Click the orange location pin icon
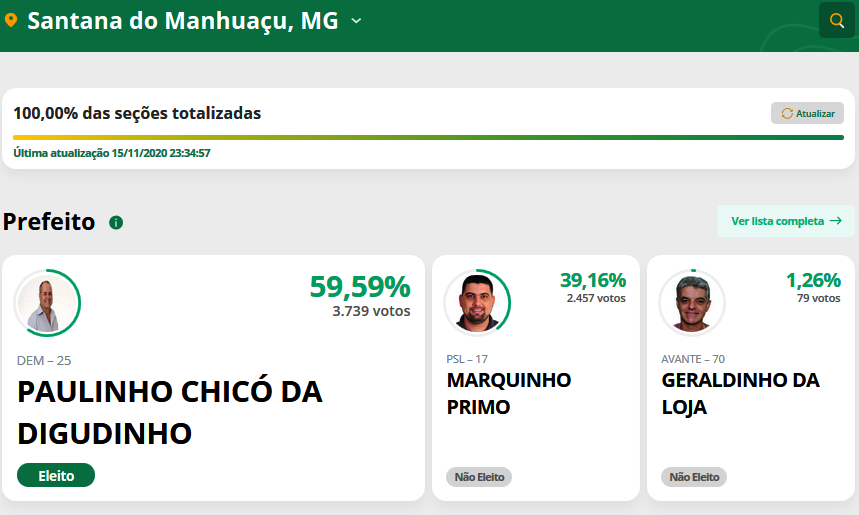Image resolution: width=859 pixels, height=515 pixels. coord(11,21)
